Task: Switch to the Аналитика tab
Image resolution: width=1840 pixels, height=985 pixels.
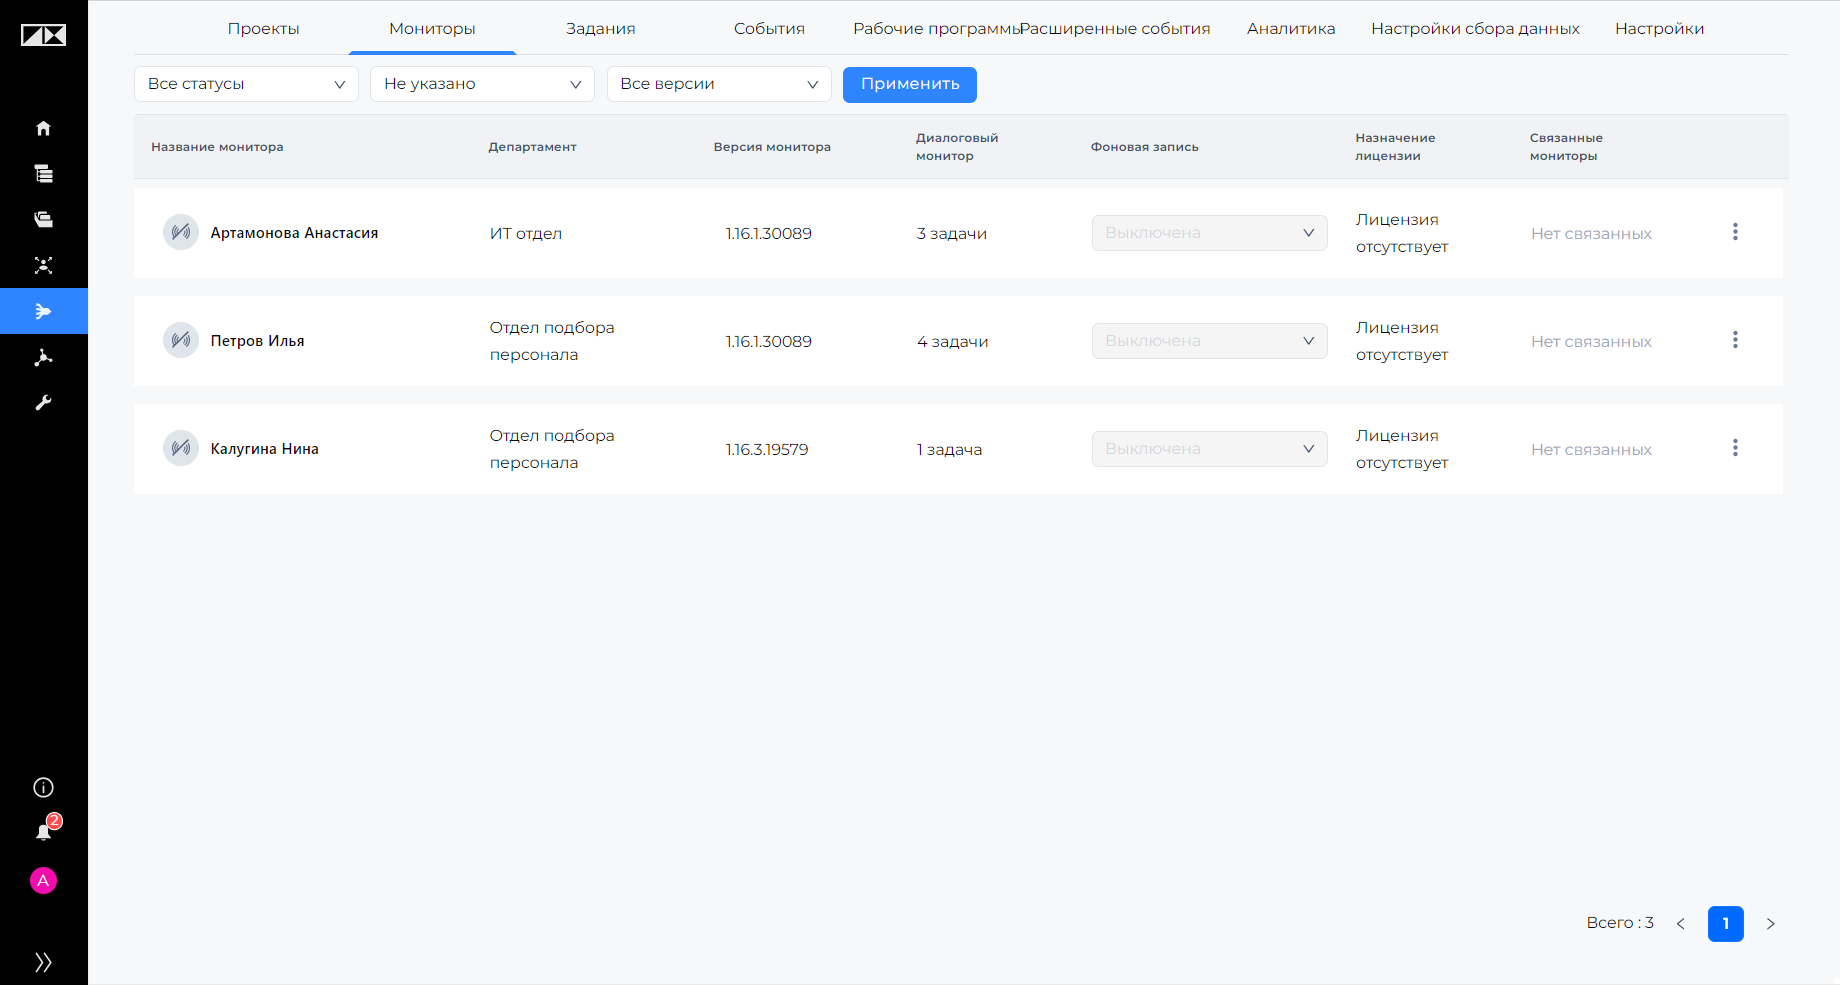Action: coord(1291,29)
